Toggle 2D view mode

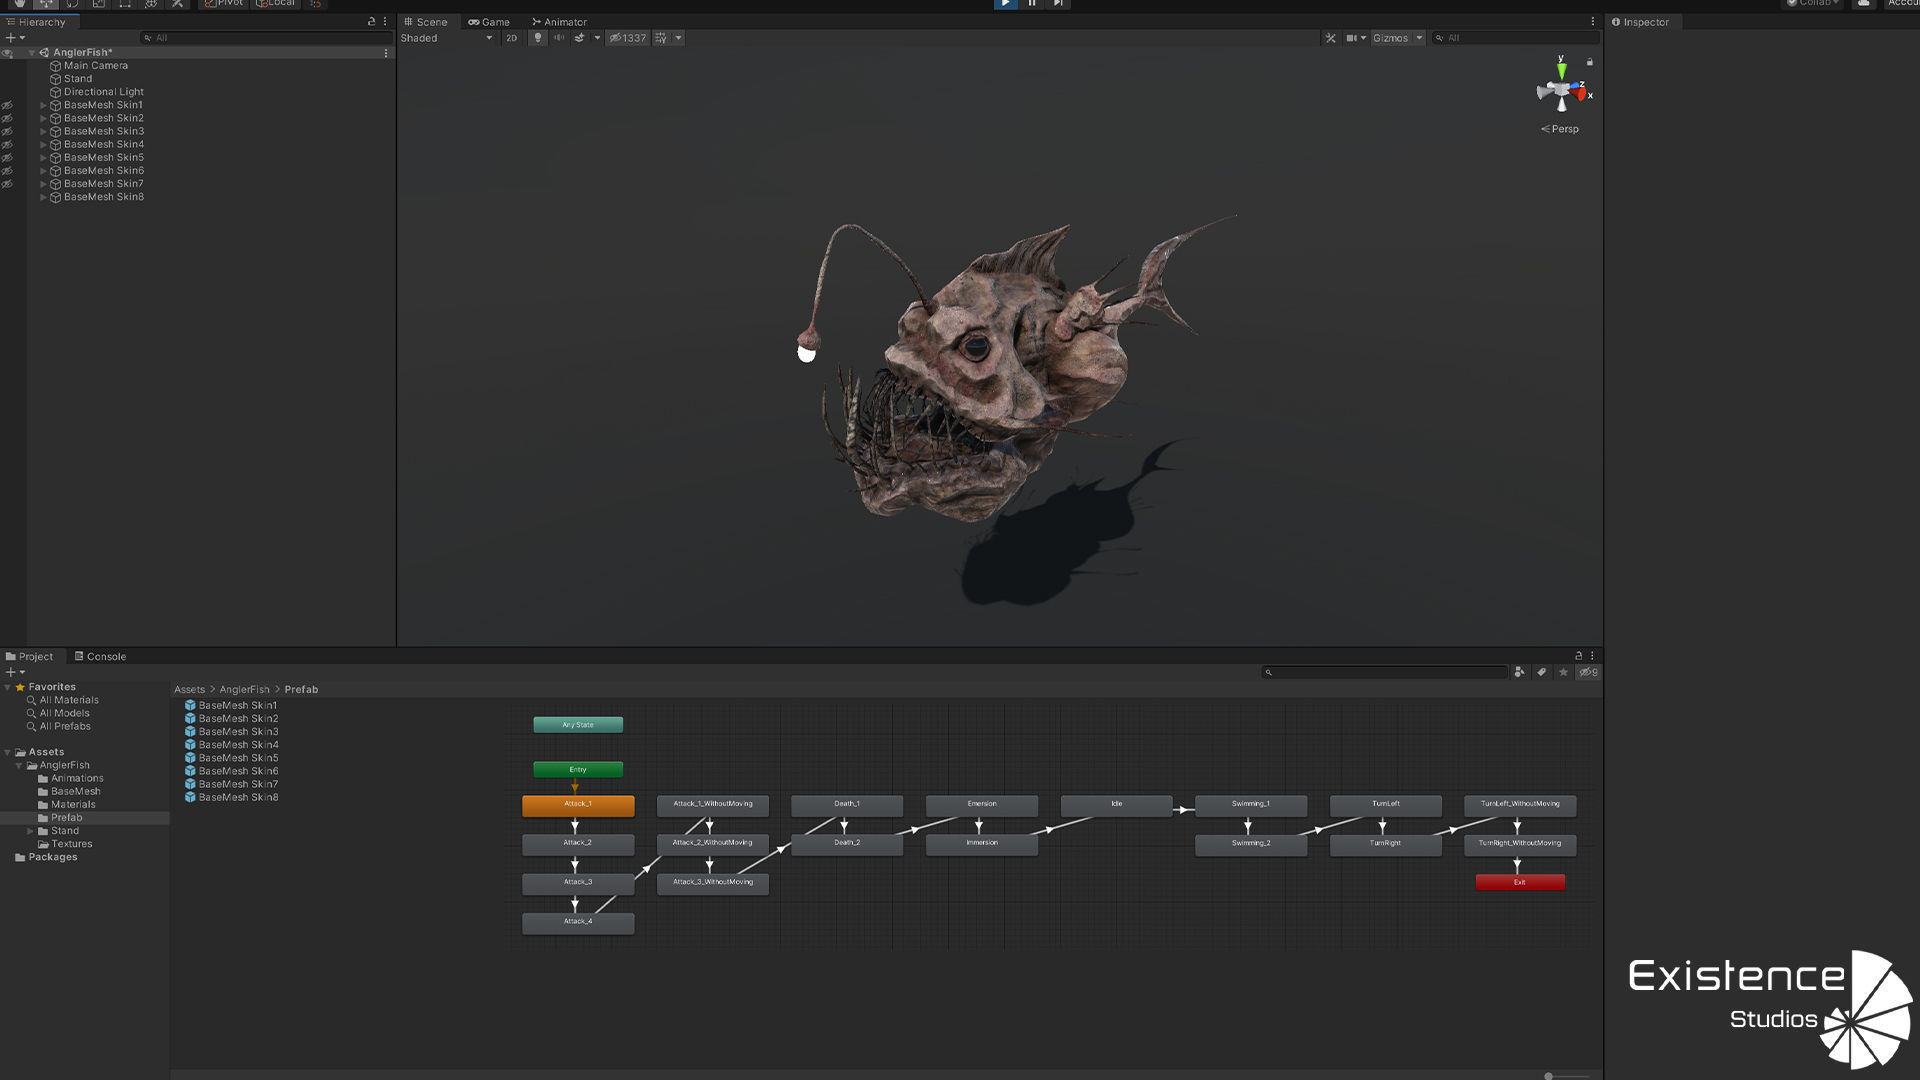coord(512,38)
